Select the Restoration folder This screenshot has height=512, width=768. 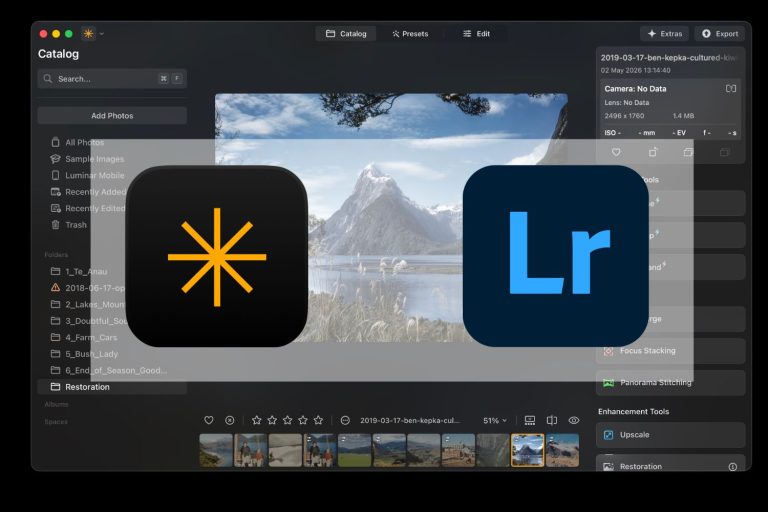tap(112, 387)
